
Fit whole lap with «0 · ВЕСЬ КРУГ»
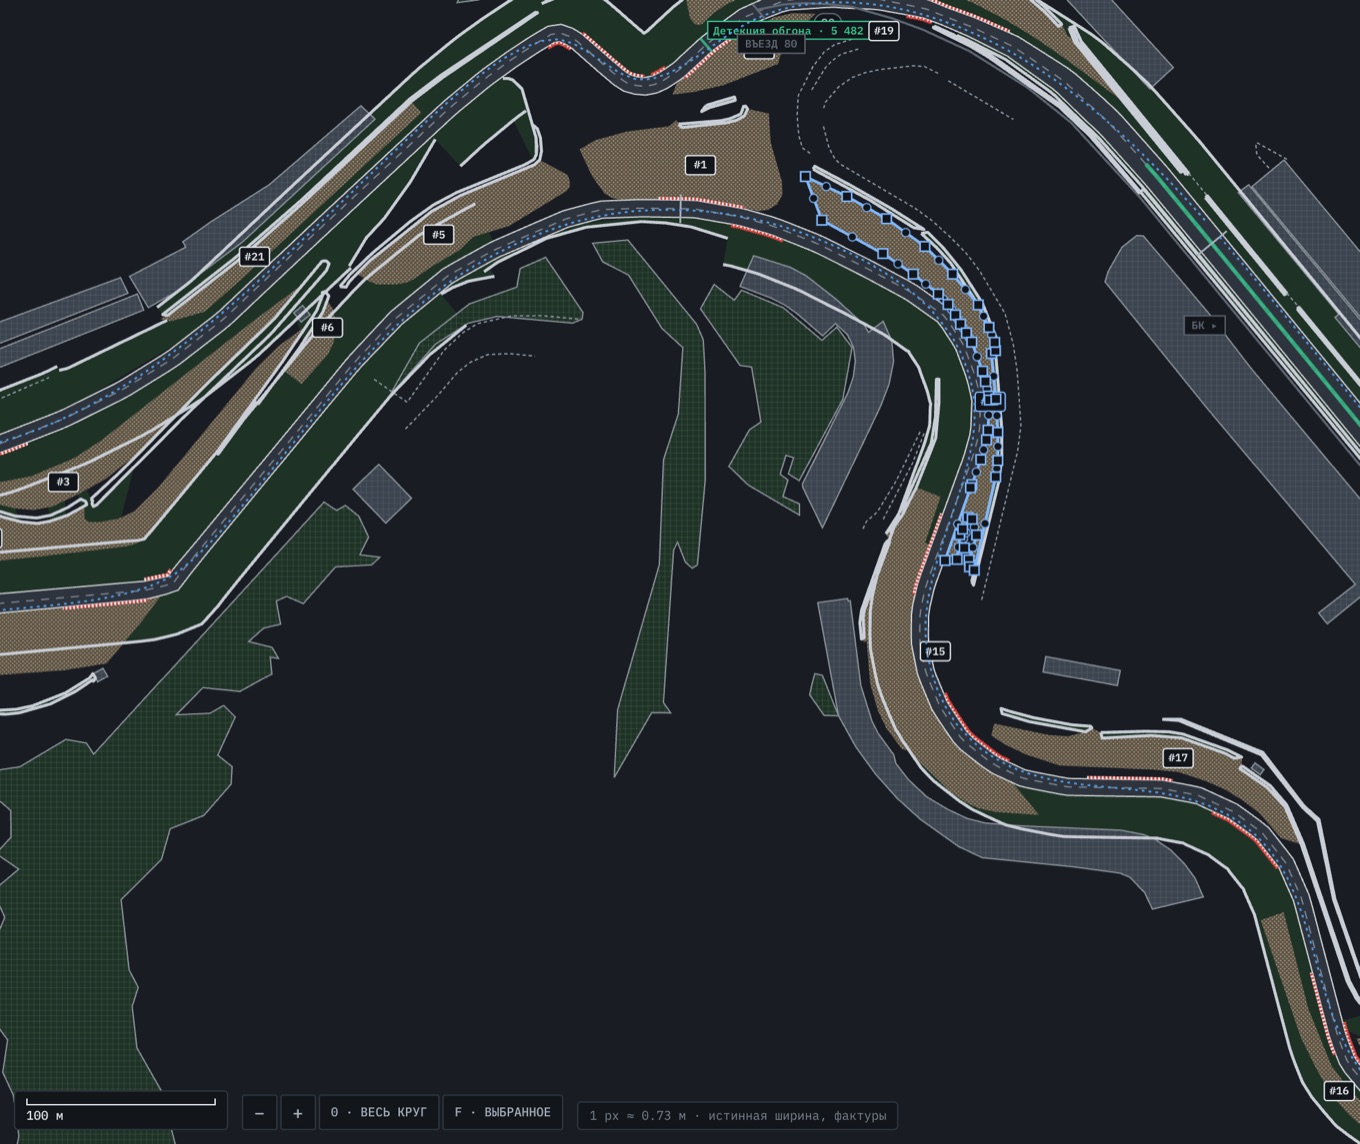379,1113
